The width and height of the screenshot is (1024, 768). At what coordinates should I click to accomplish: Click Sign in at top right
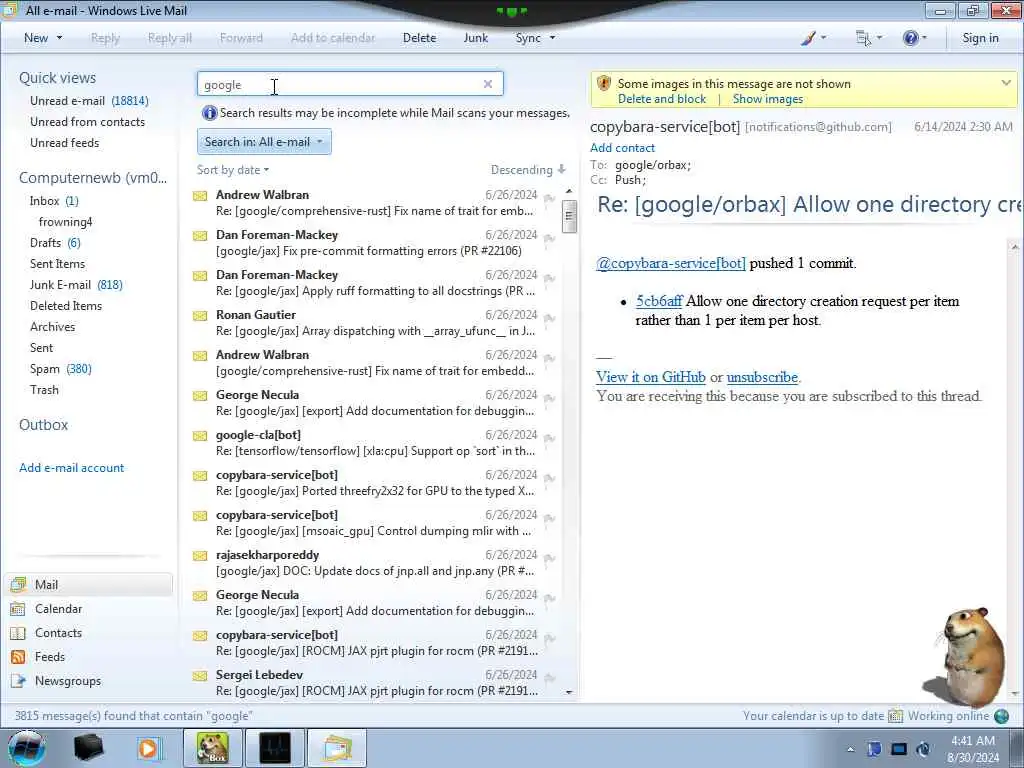tap(980, 38)
